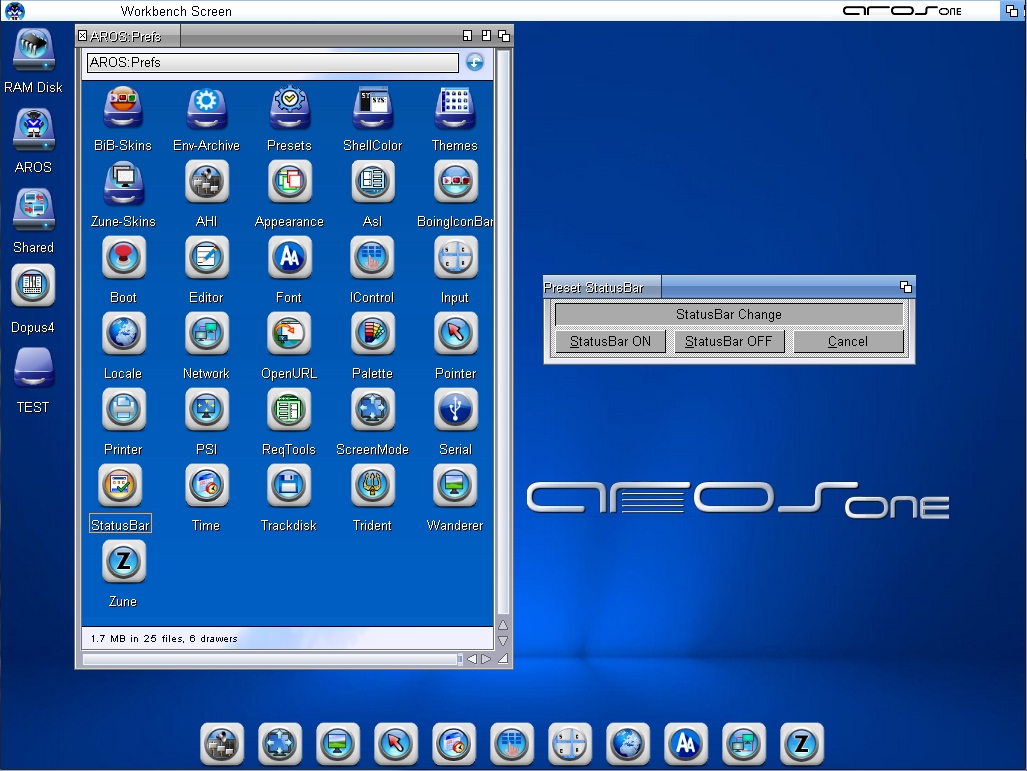Open the ScreenMode preferences icon

372,410
